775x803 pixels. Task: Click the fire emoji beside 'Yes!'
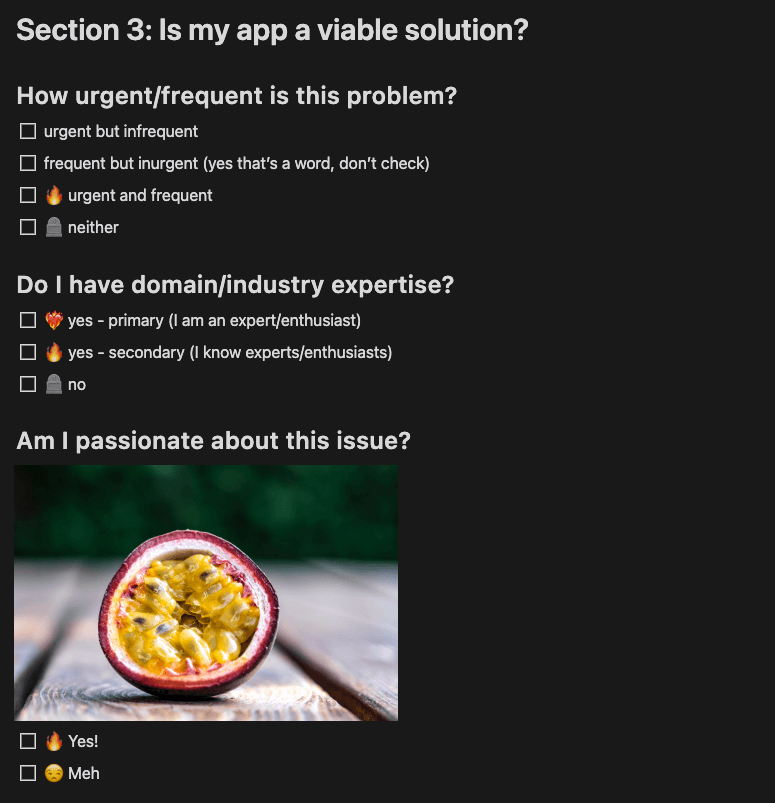click(x=54, y=741)
